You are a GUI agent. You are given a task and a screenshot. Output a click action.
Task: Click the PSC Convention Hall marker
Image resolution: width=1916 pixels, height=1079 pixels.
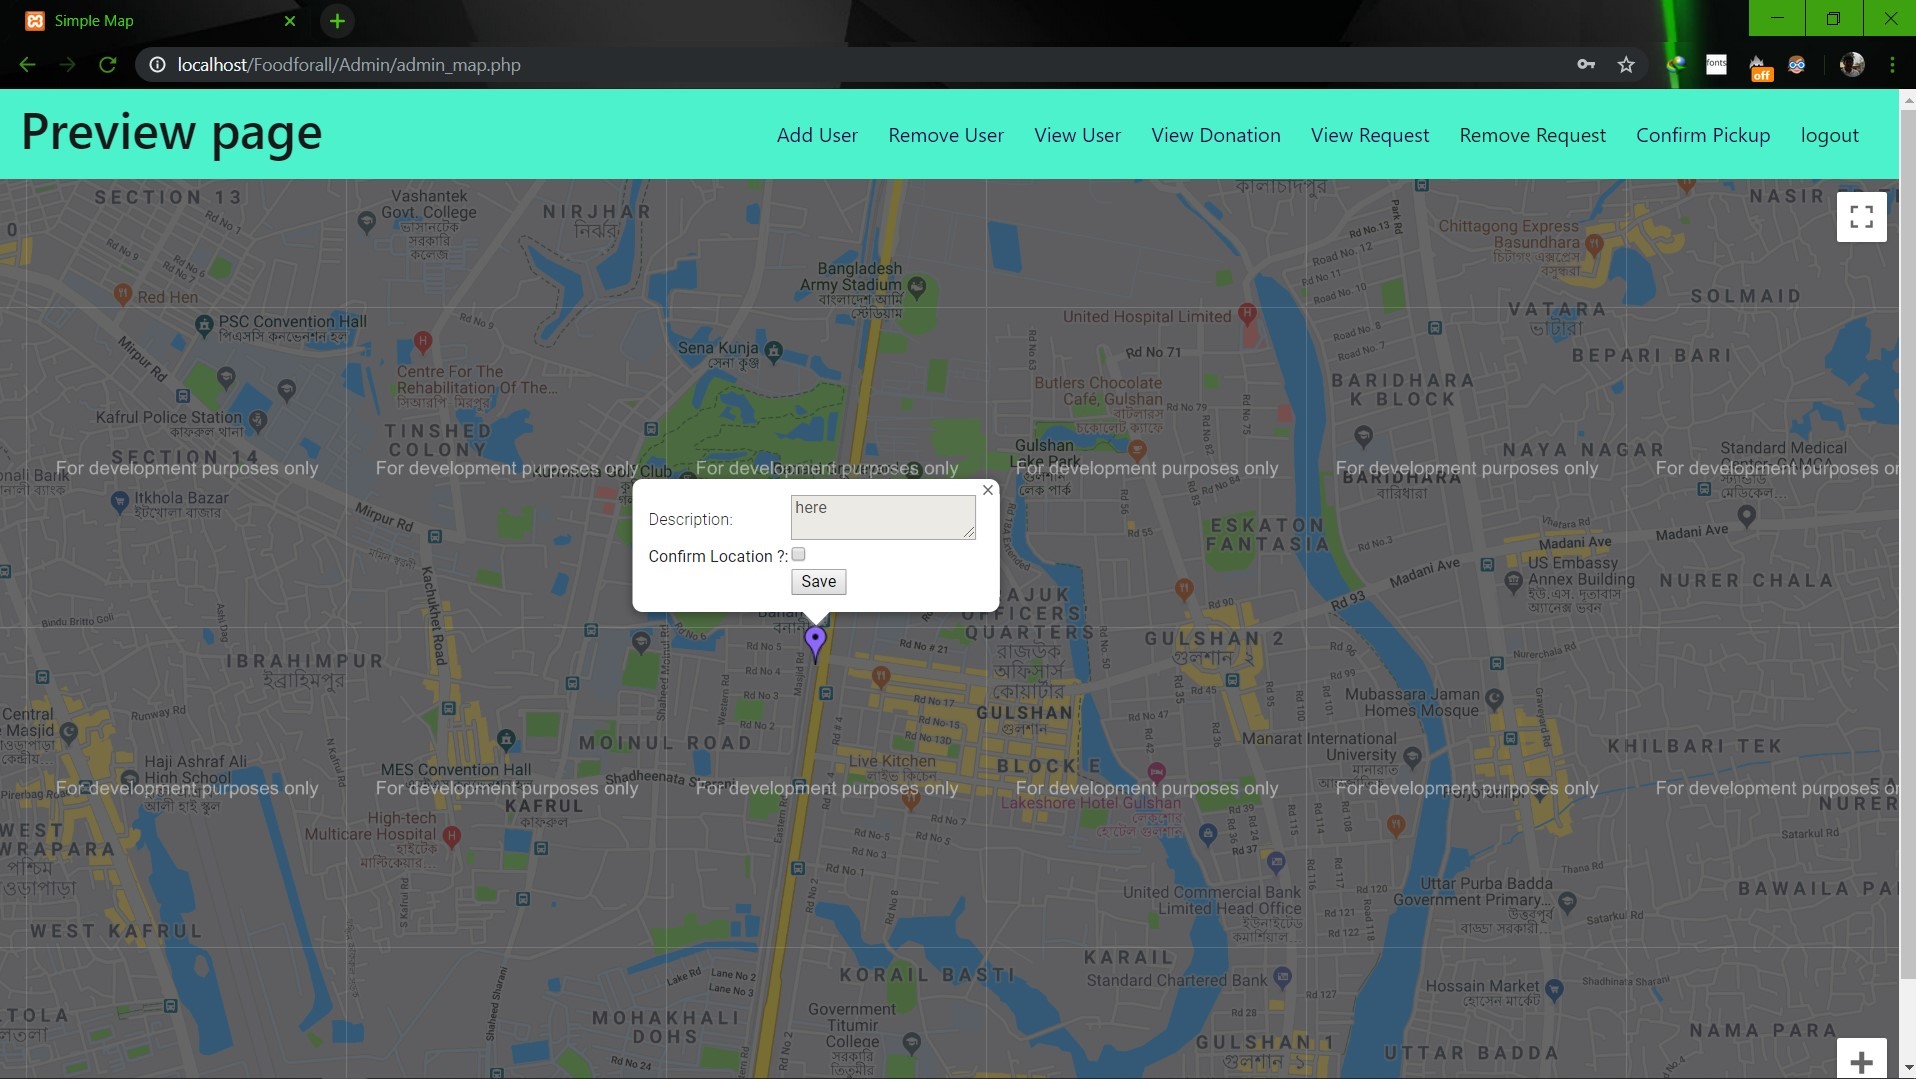pos(204,324)
